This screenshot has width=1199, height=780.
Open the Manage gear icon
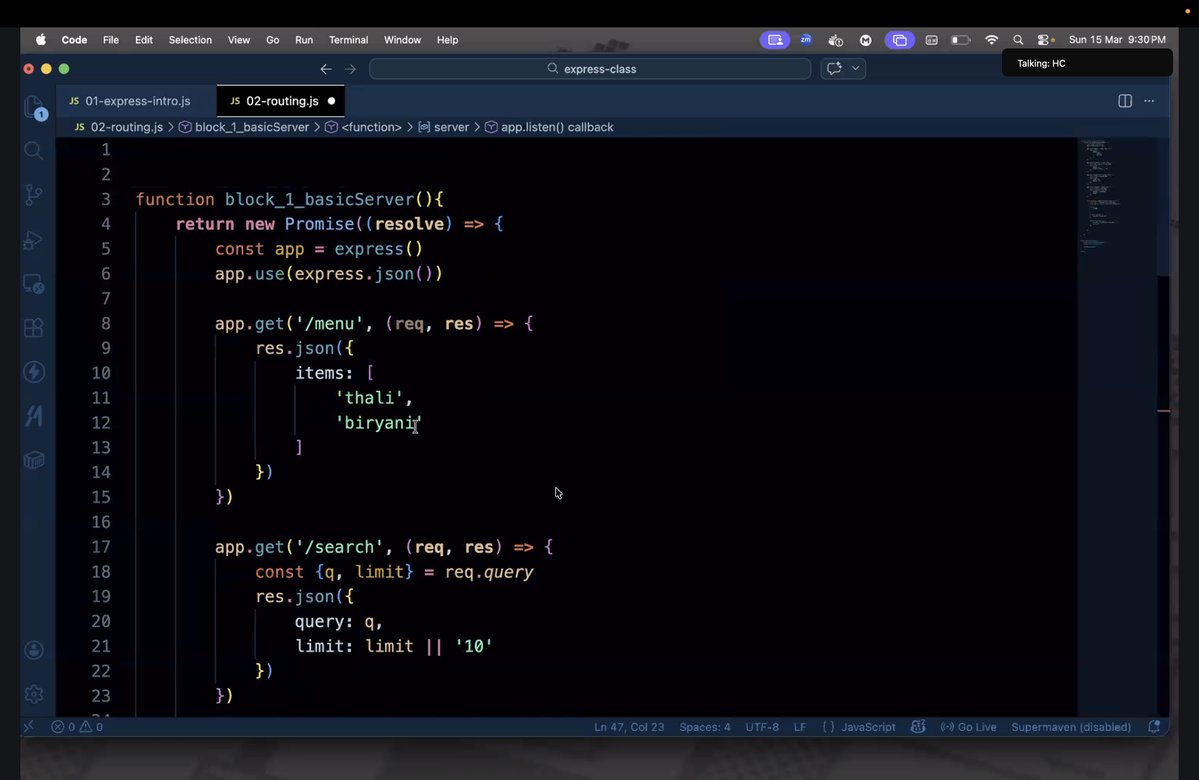pyautogui.click(x=34, y=694)
